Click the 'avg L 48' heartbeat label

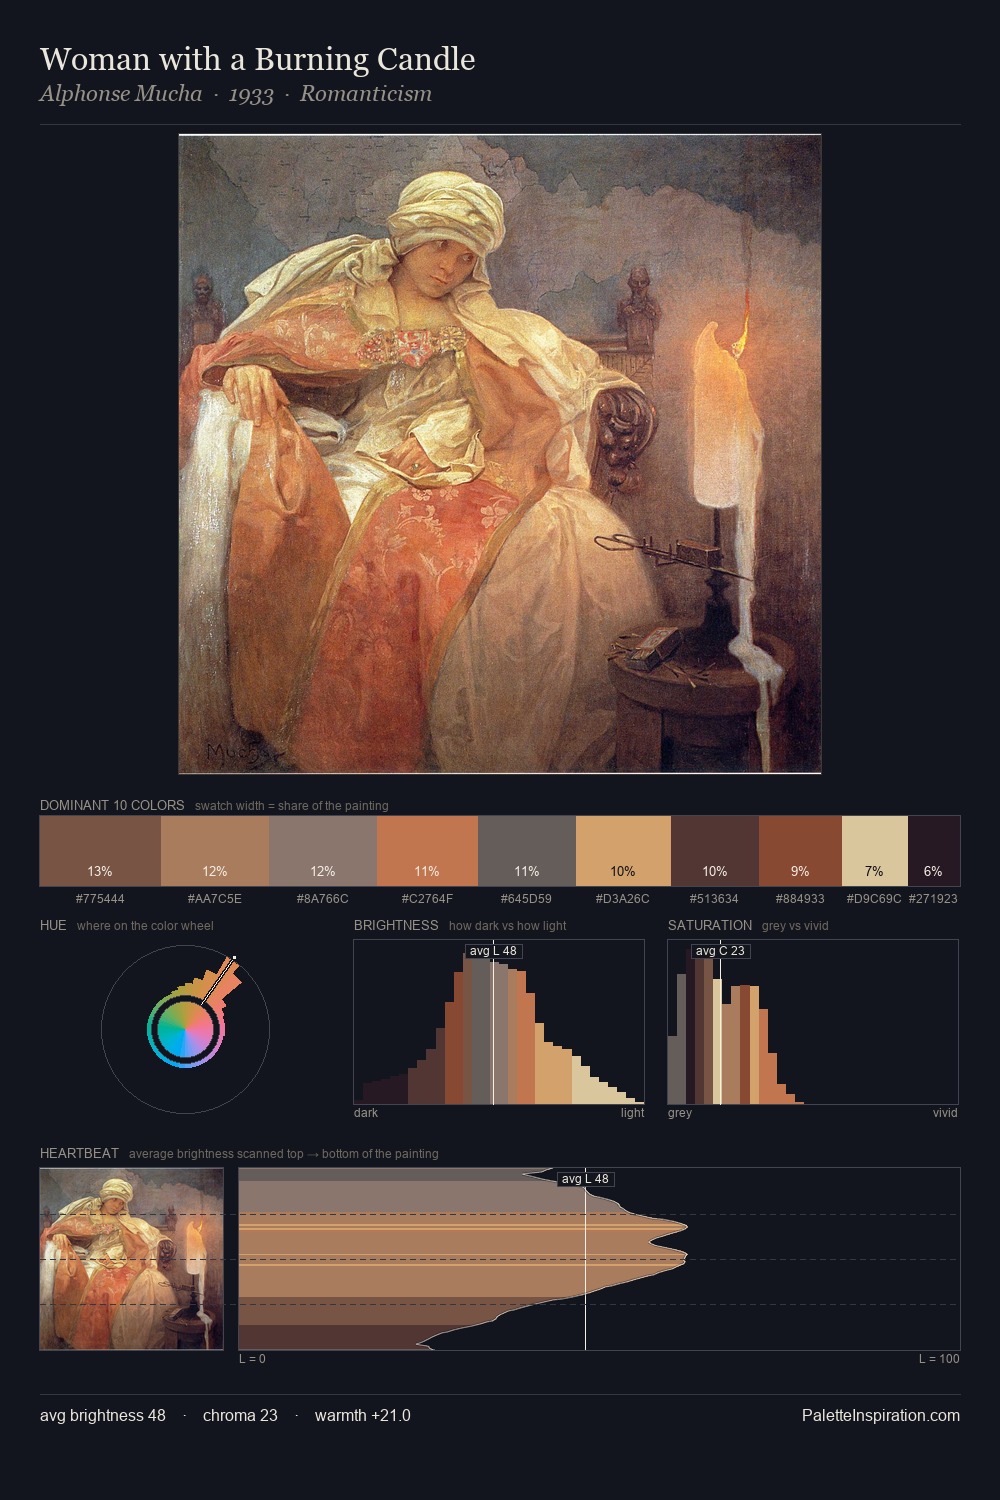coord(585,1179)
